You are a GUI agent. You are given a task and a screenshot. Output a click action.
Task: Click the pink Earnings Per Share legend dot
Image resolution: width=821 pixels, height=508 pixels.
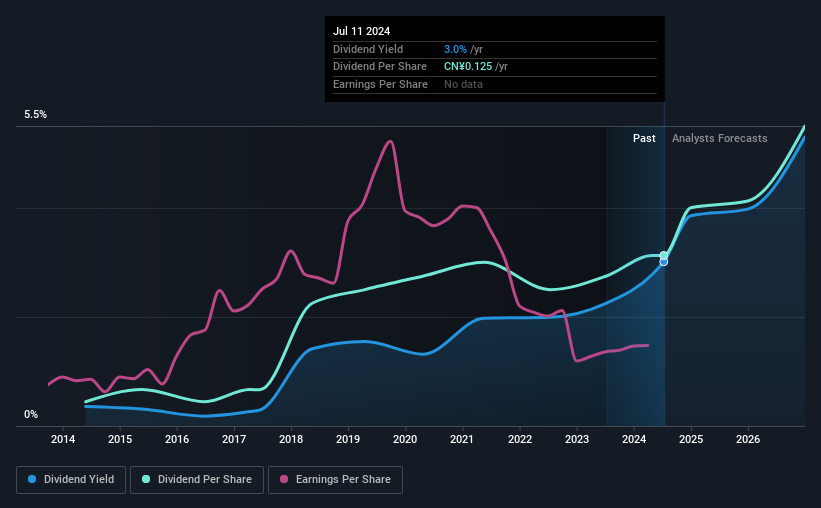(284, 479)
